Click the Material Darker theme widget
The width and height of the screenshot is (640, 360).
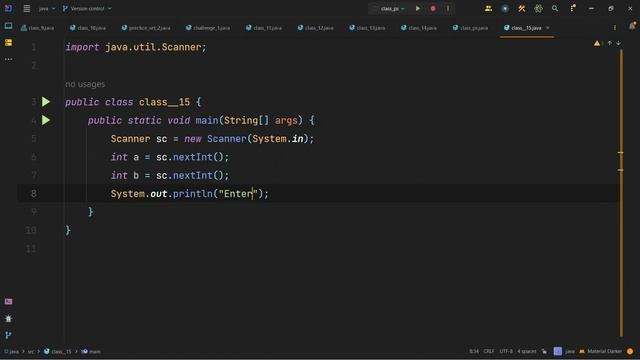tap(601, 351)
